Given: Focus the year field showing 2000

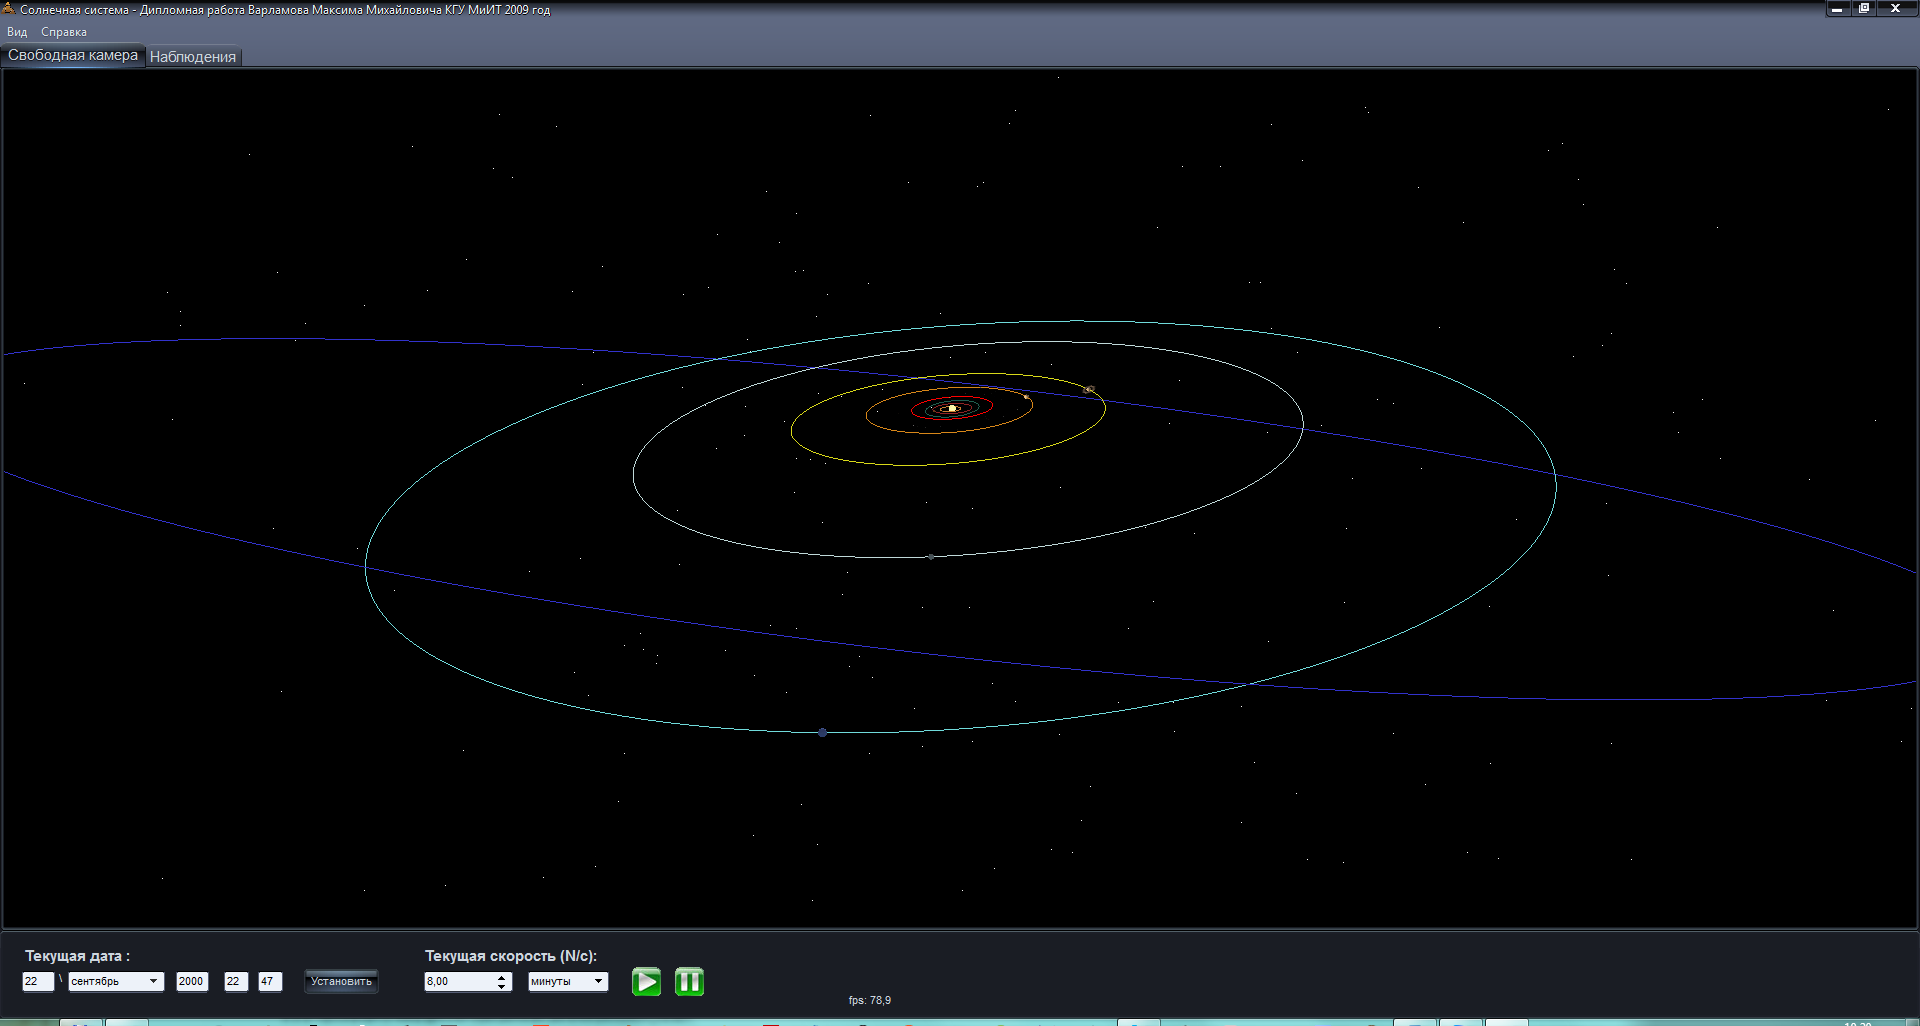Looking at the screenshot, I should click(x=192, y=981).
